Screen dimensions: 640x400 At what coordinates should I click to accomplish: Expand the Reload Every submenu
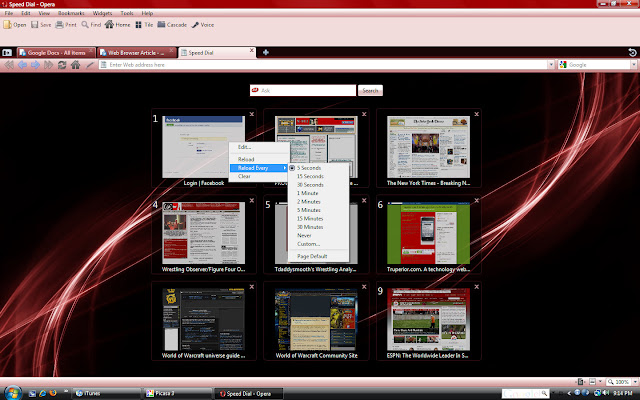tap(259, 168)
